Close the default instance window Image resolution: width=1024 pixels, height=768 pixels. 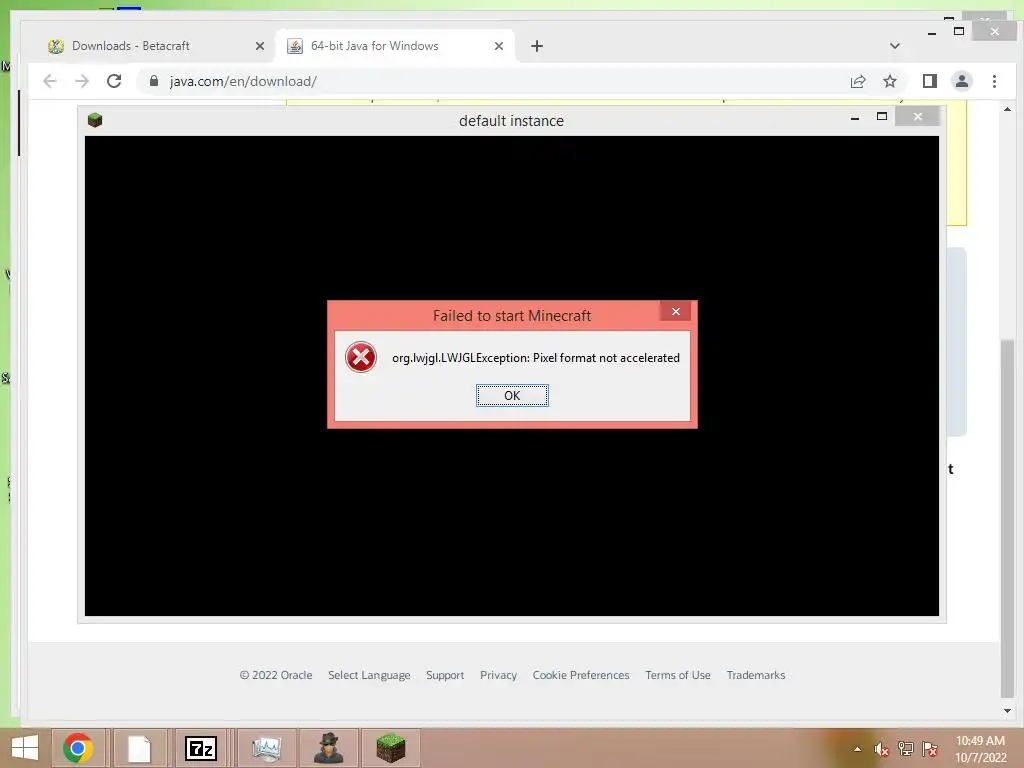coord(918,116)
